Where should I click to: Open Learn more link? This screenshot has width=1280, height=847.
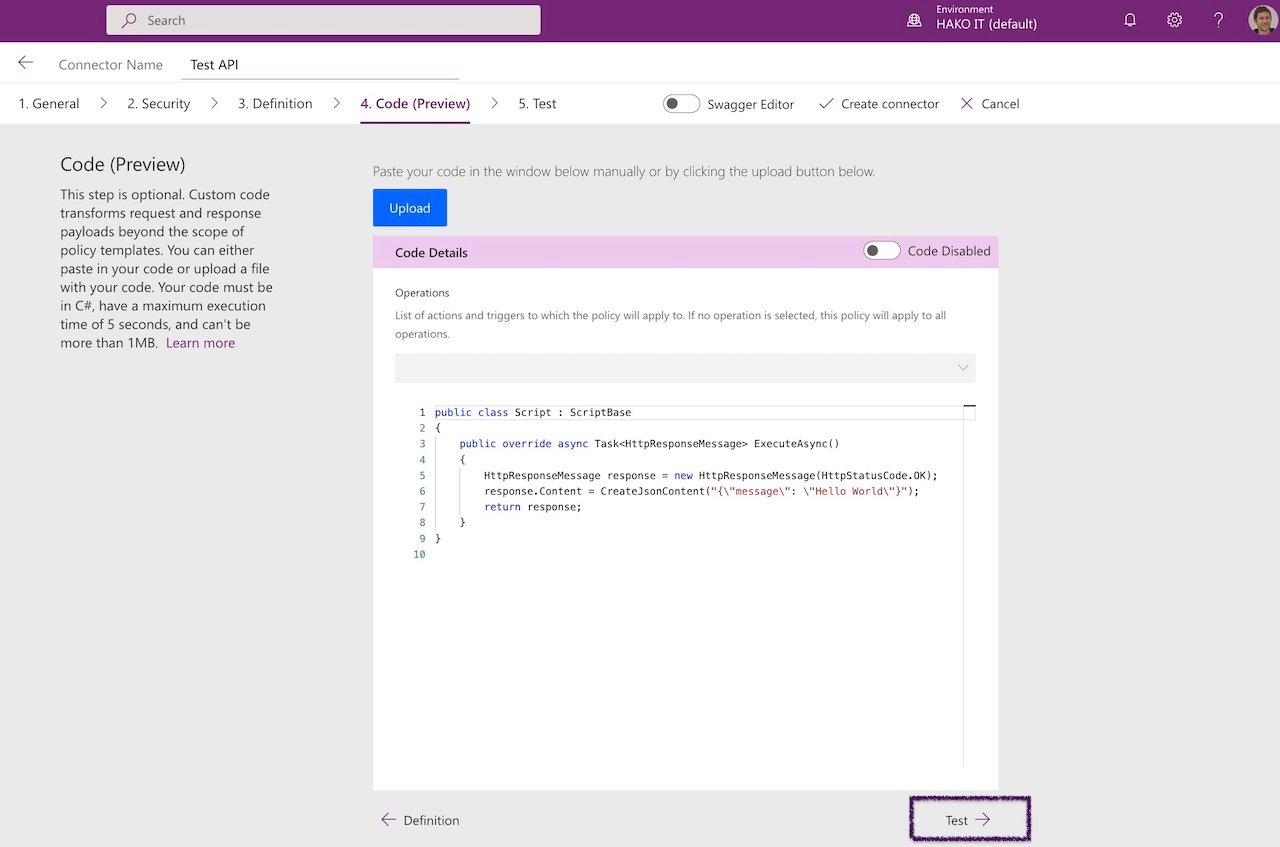200,343
